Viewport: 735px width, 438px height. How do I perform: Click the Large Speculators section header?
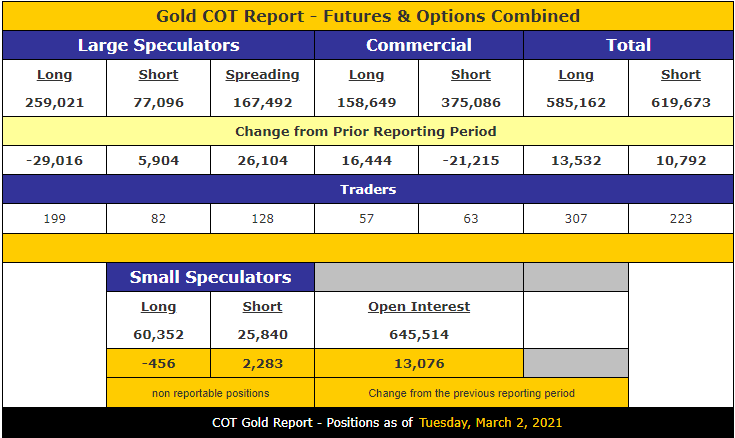158,45
